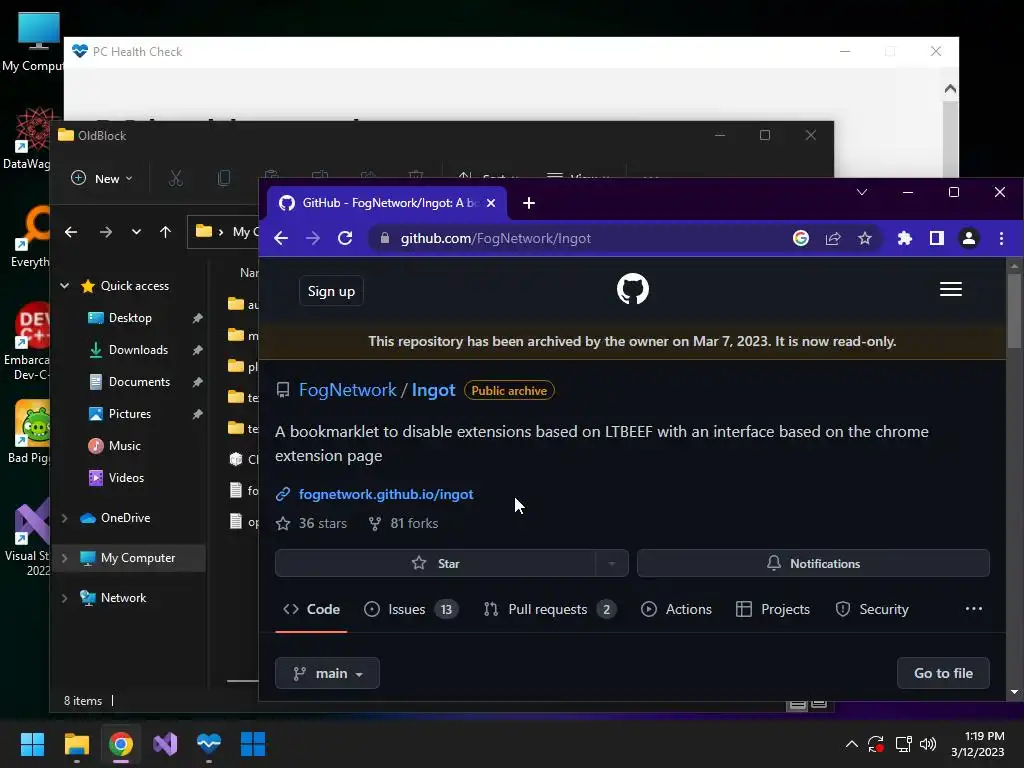
Task: Expand the My Computer tree node
Action: pos(65,558)
